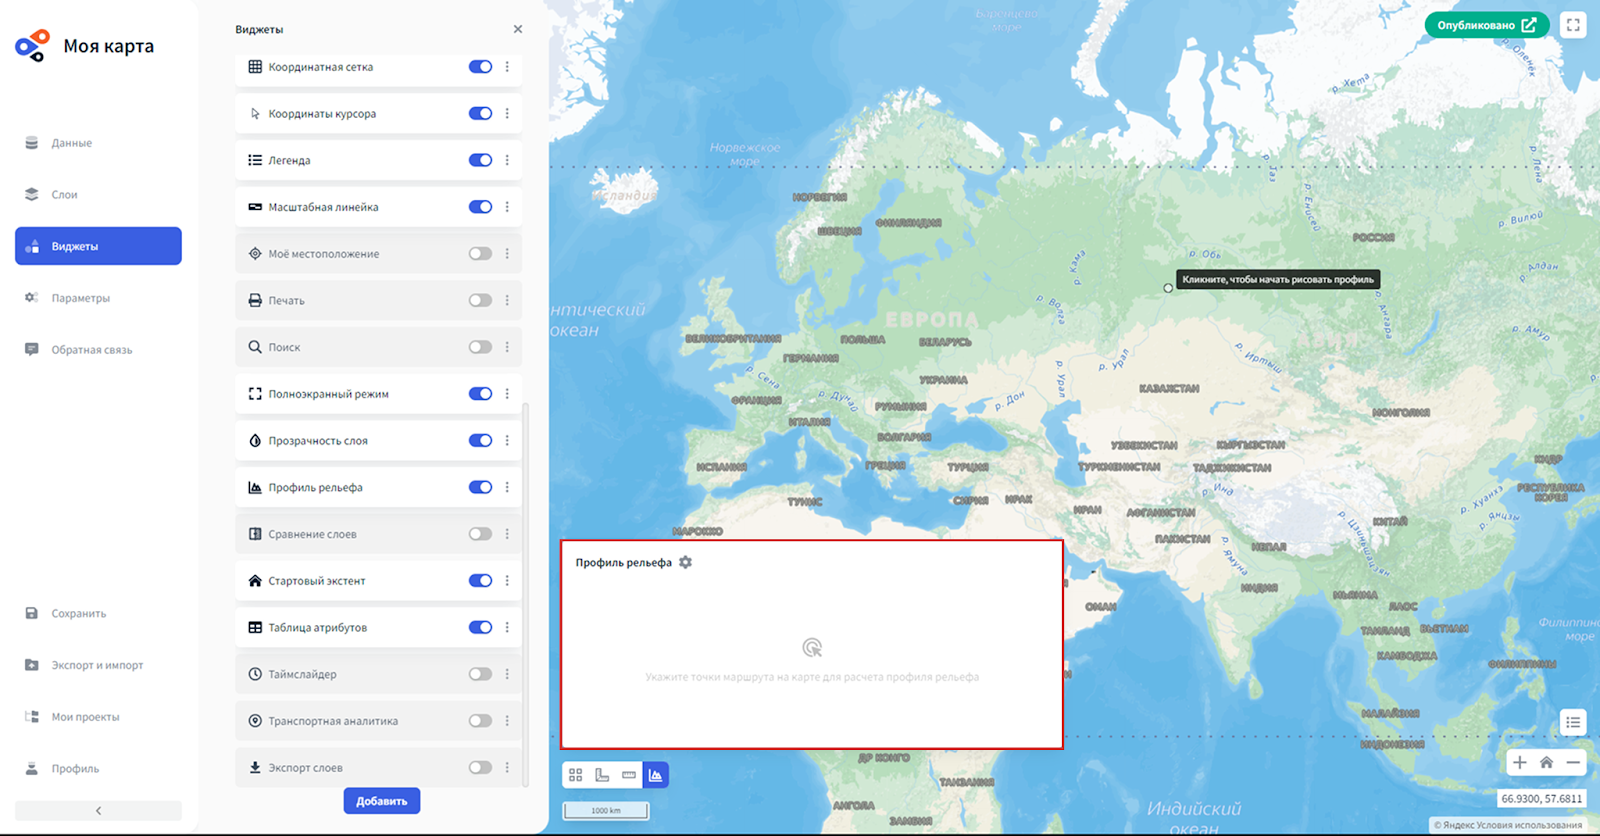1600x836 pixels.
Task: Open the Данные section
Action: click(x=98, y=143)
